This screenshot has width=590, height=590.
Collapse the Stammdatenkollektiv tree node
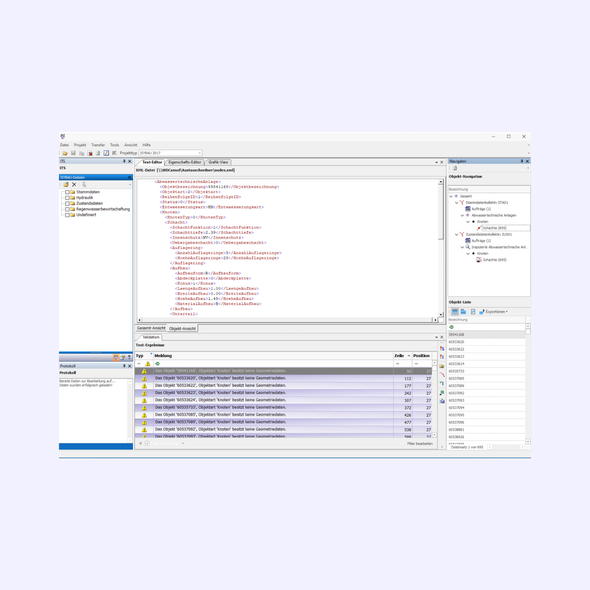(456, 203)
